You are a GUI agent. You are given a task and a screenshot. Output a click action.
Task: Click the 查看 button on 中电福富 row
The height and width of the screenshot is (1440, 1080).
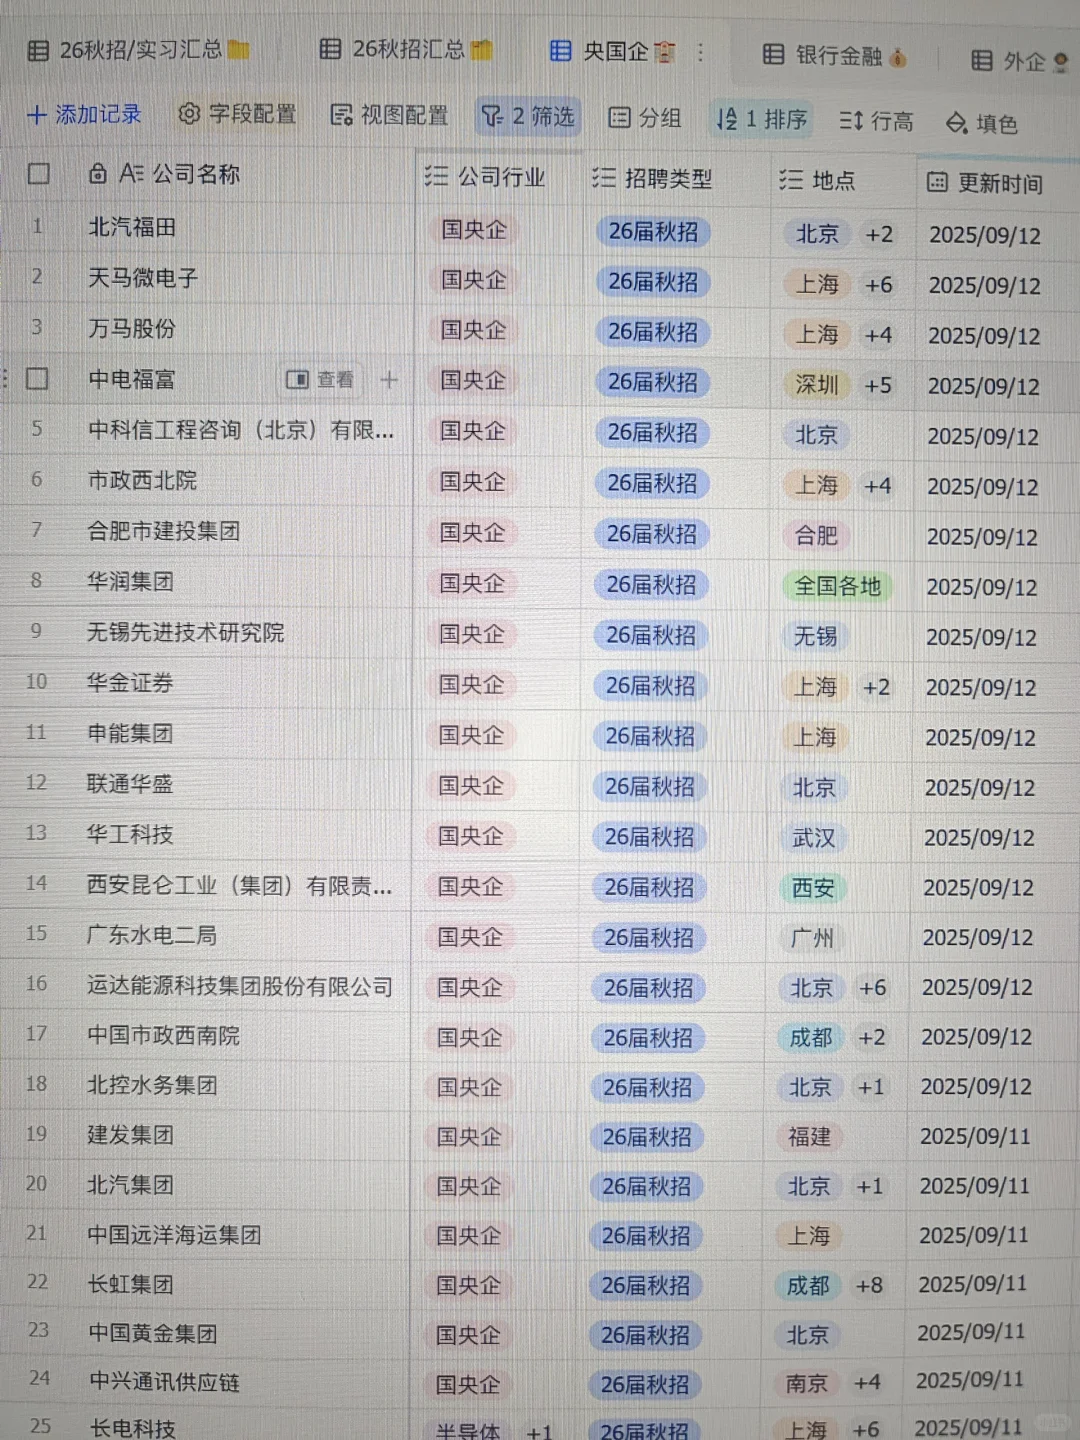click(x=321, y=380)
